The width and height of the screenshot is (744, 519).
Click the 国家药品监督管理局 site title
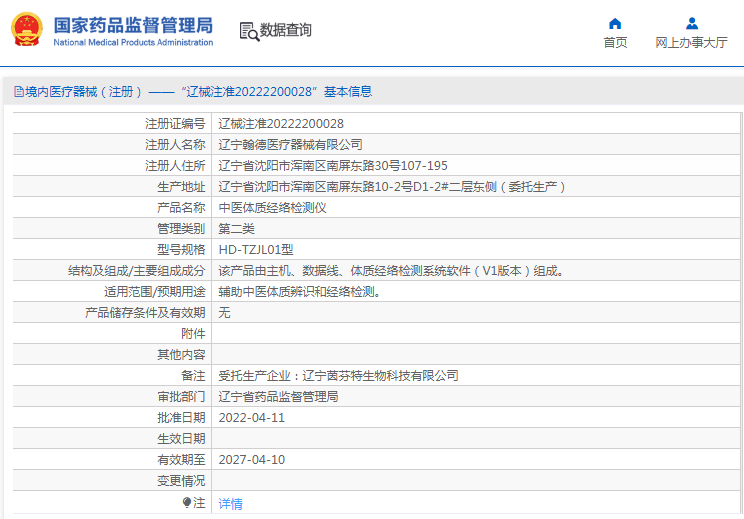click(132, 24)
